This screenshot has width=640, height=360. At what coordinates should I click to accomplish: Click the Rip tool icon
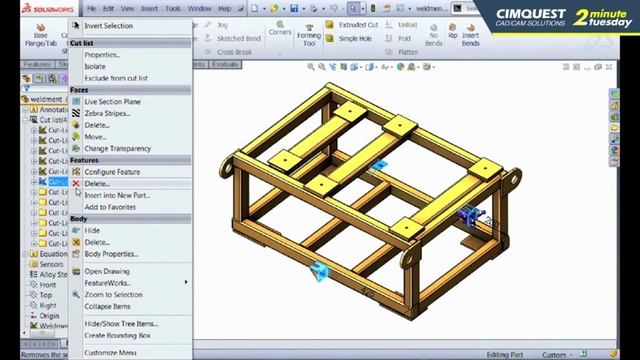point(453,31)
